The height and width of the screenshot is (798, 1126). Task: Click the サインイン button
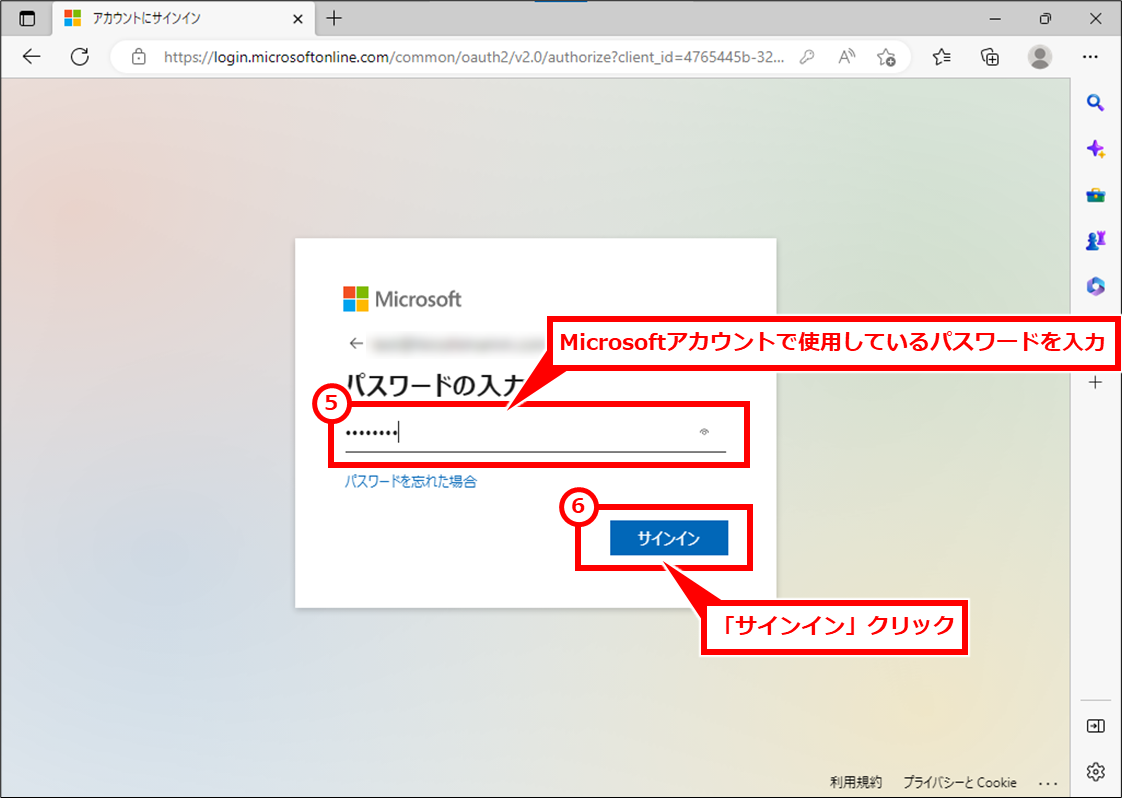pos(669,538)
